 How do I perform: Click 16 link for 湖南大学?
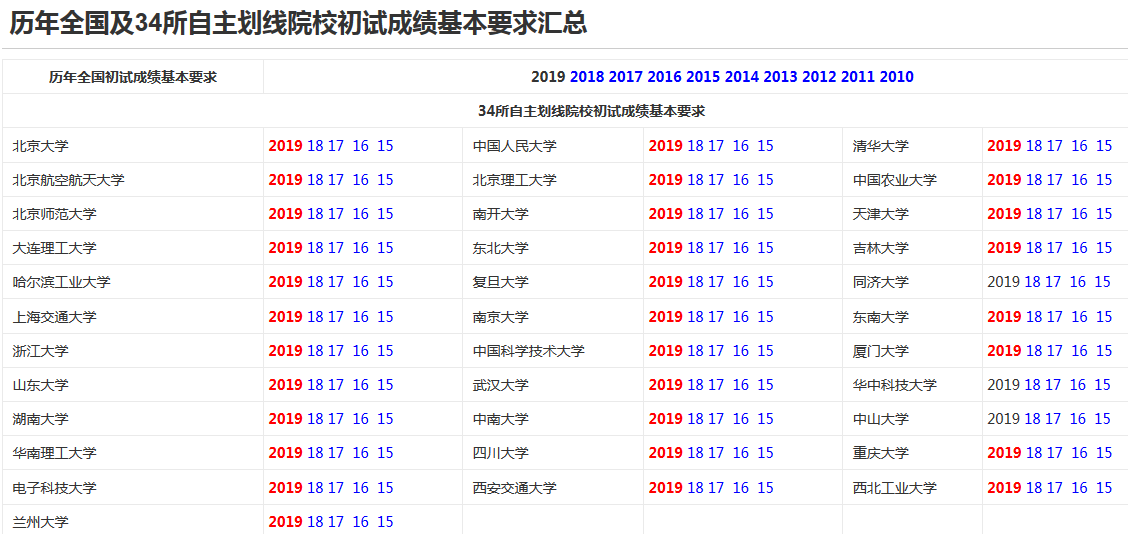pos(360,419)
